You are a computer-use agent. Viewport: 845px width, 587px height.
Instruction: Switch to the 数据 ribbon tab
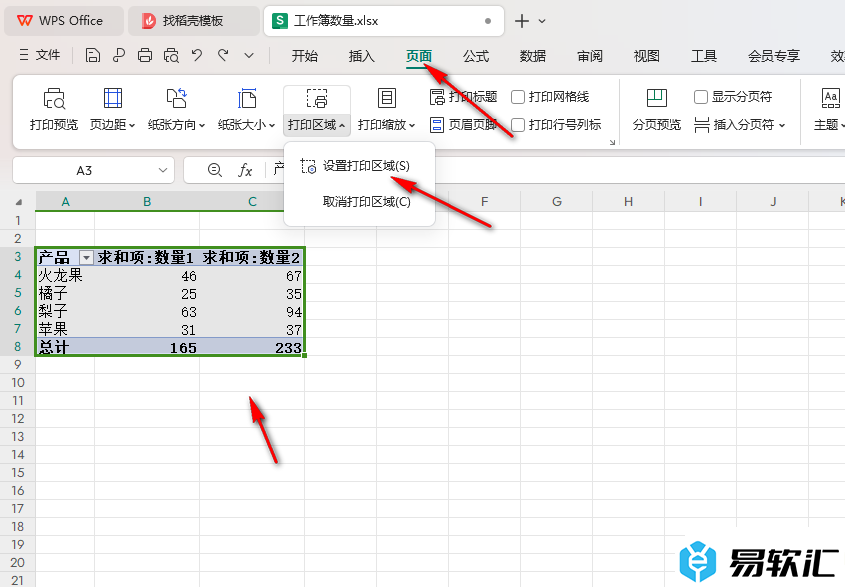532,56
